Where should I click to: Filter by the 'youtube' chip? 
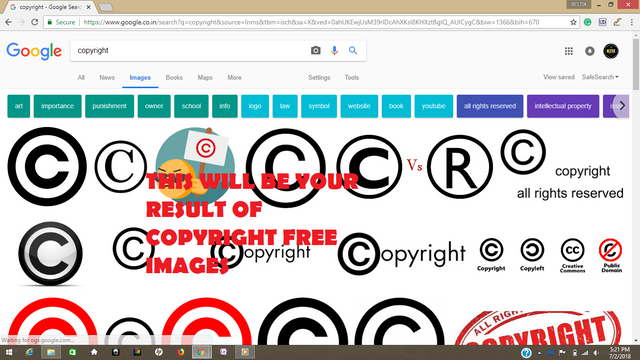433,106
